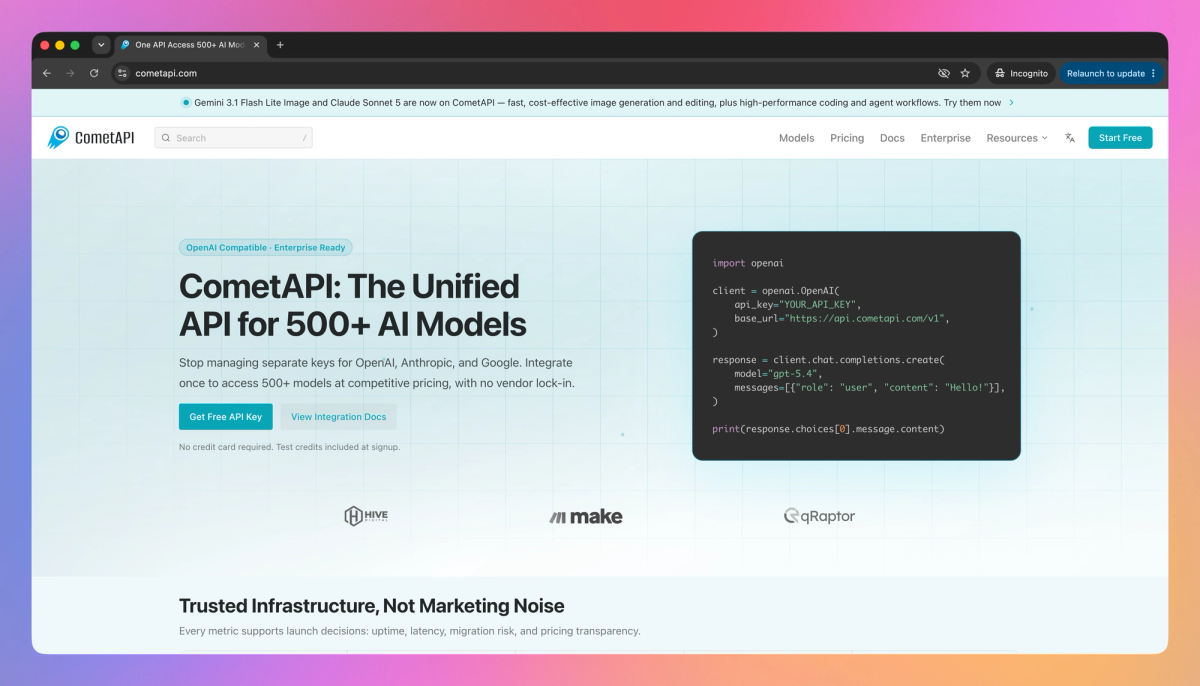Click the CometAPI Unified API headline
Viewport: 1200px width, 686px height.
(x=352, y=305)
